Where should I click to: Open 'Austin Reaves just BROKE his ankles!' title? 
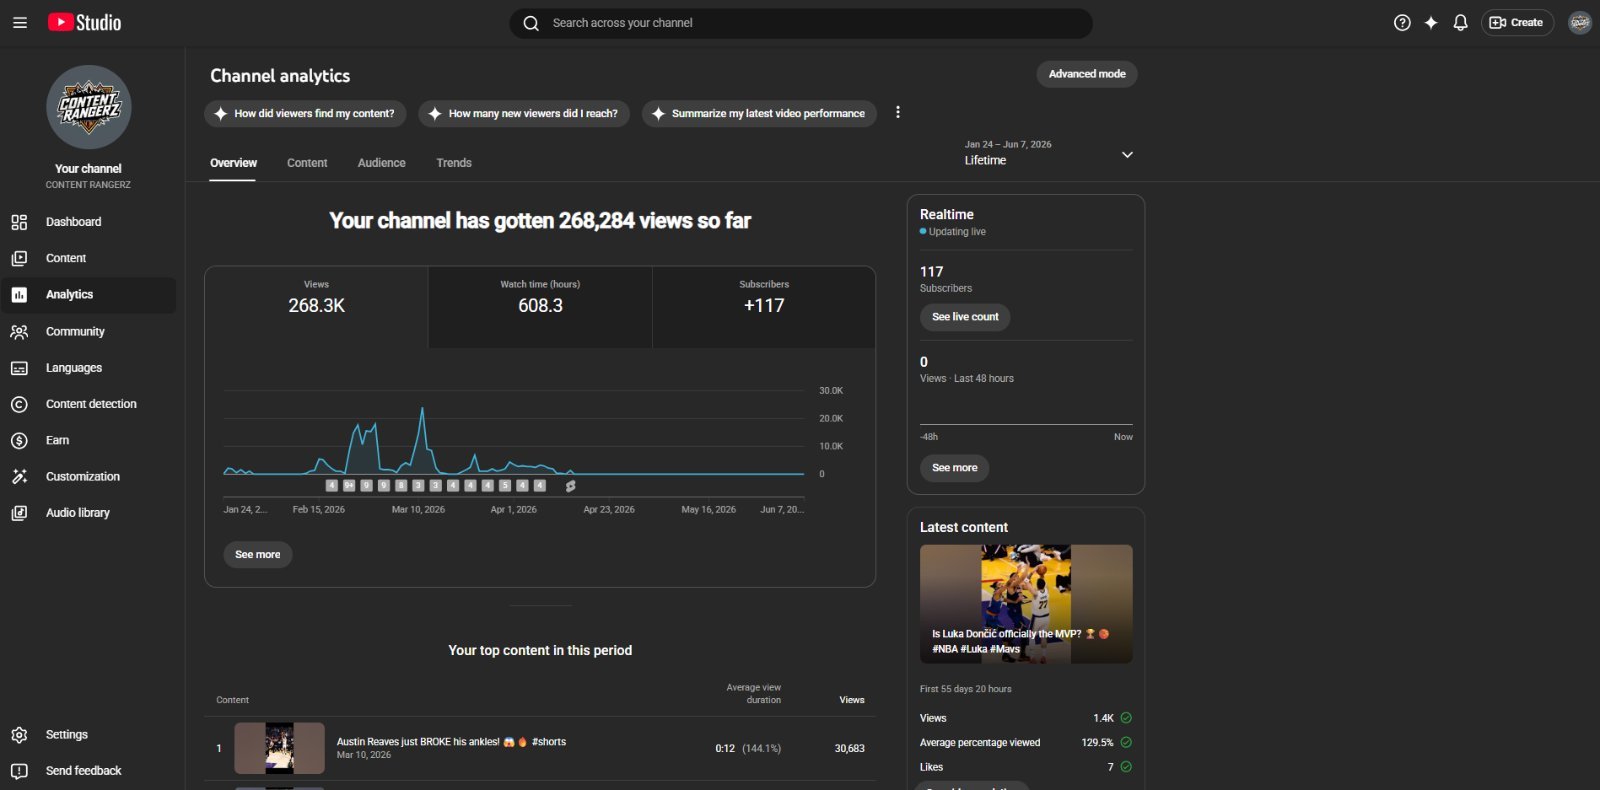(x=451, y=742)
